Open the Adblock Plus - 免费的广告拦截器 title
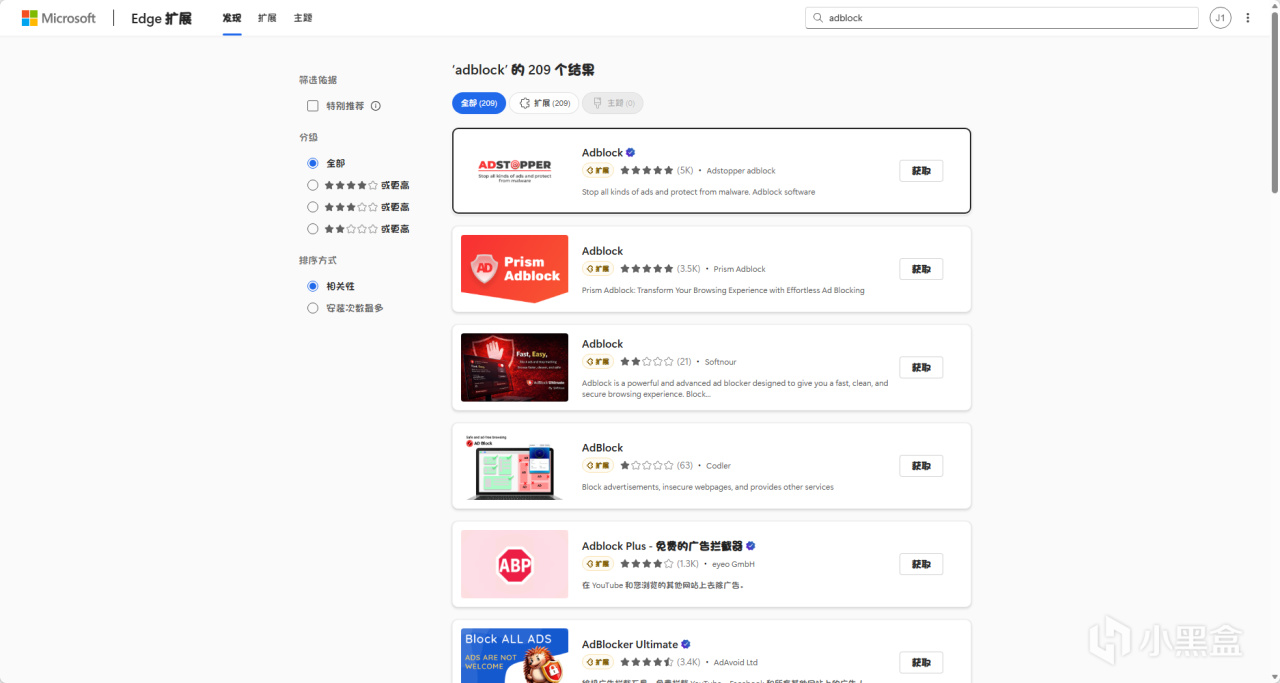This screenshot has width=1280, height=683. coord(662,546)
